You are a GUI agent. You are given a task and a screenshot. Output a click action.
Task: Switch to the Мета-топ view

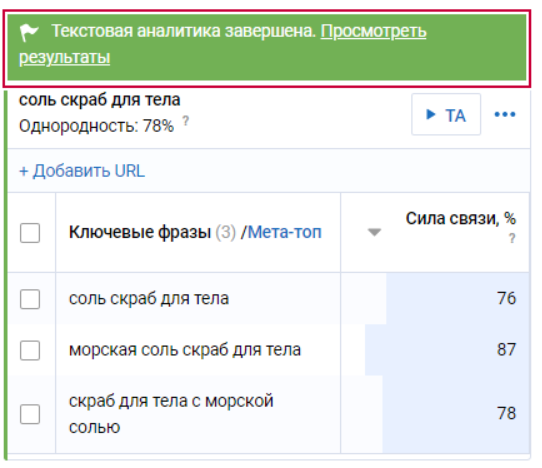coord(285,232)
